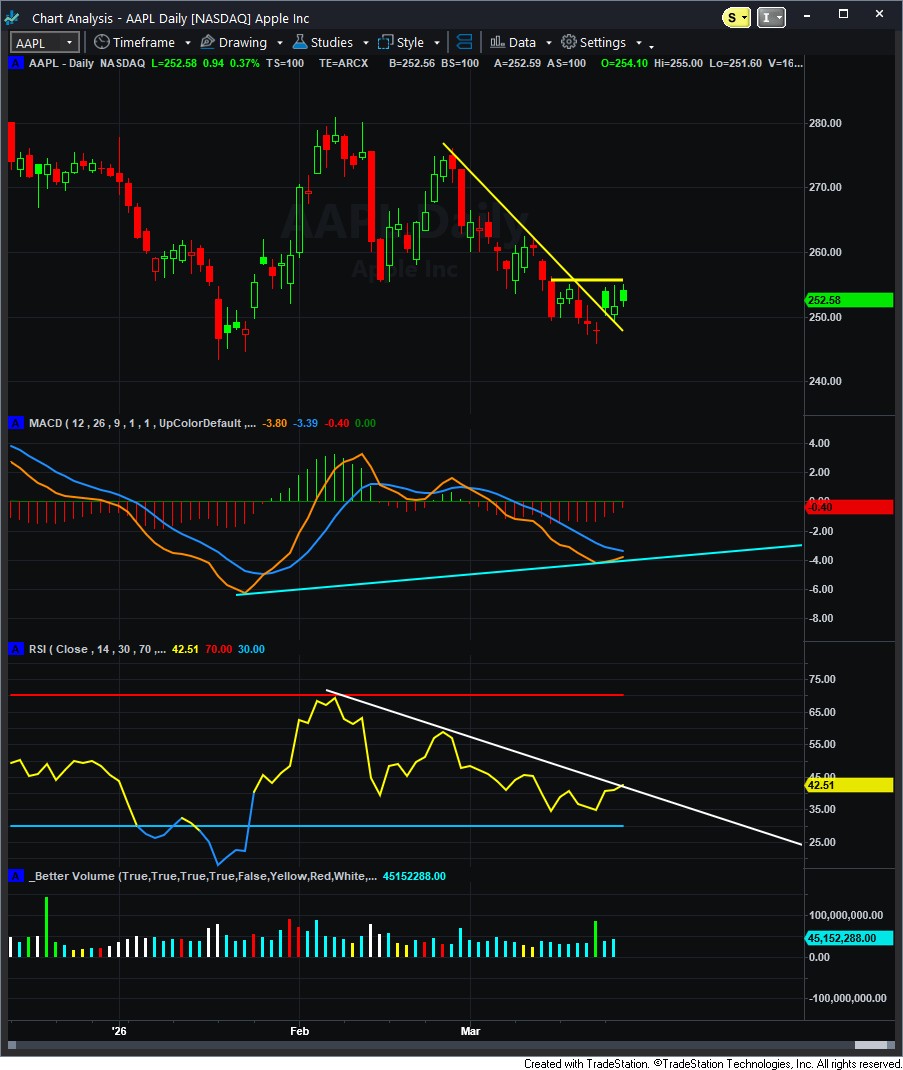Click the Better Volume study status icon
Viewport: 903px width, 1070px height.
15,876
